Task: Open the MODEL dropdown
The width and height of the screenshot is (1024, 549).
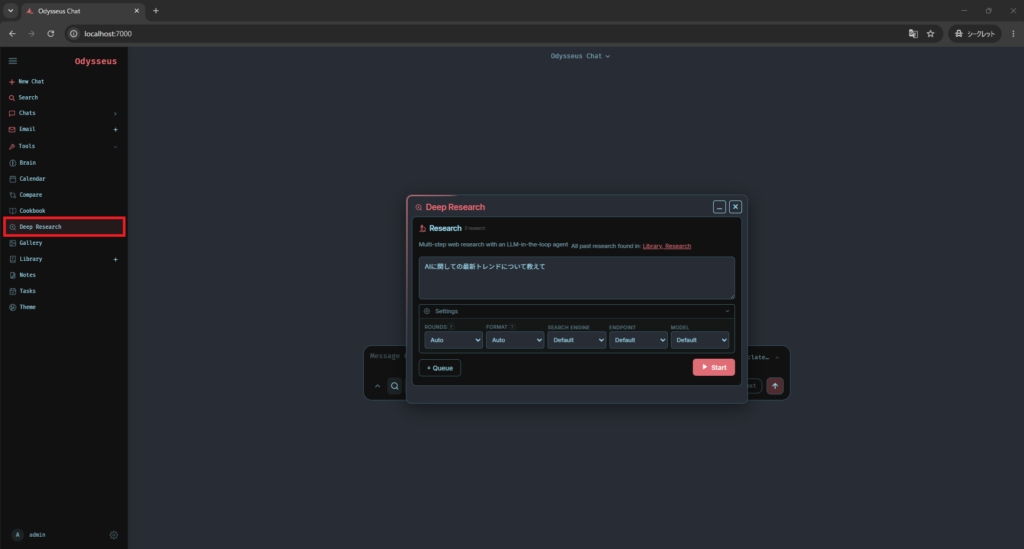Action: click(699, 340)
